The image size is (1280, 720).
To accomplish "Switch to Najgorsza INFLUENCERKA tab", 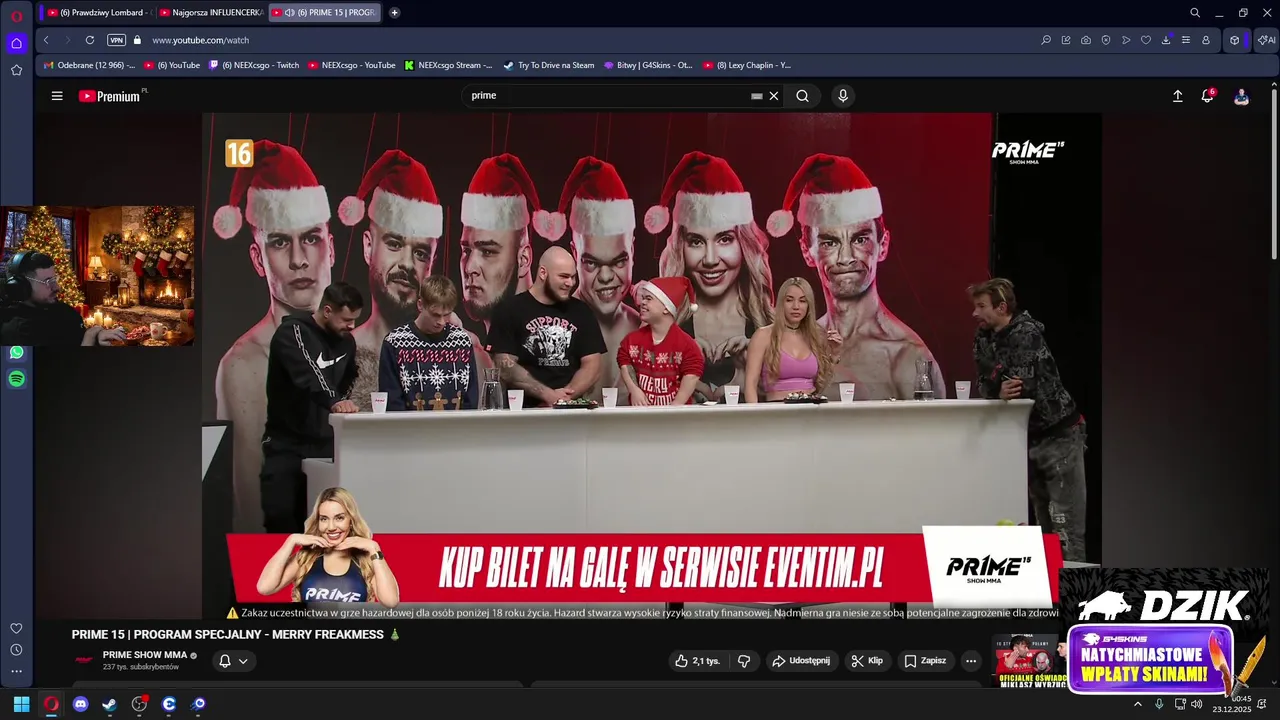I will point(211,13).
